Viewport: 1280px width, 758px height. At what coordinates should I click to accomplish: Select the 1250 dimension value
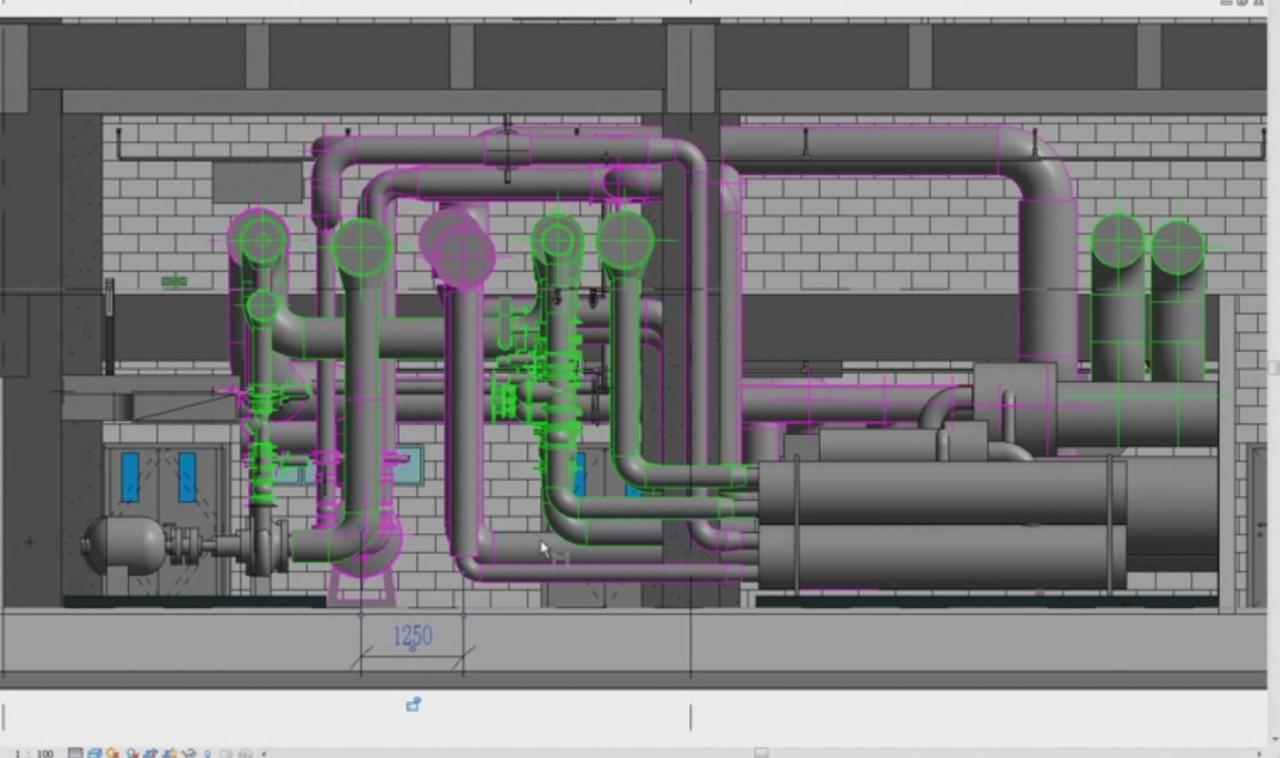(412, 636)
